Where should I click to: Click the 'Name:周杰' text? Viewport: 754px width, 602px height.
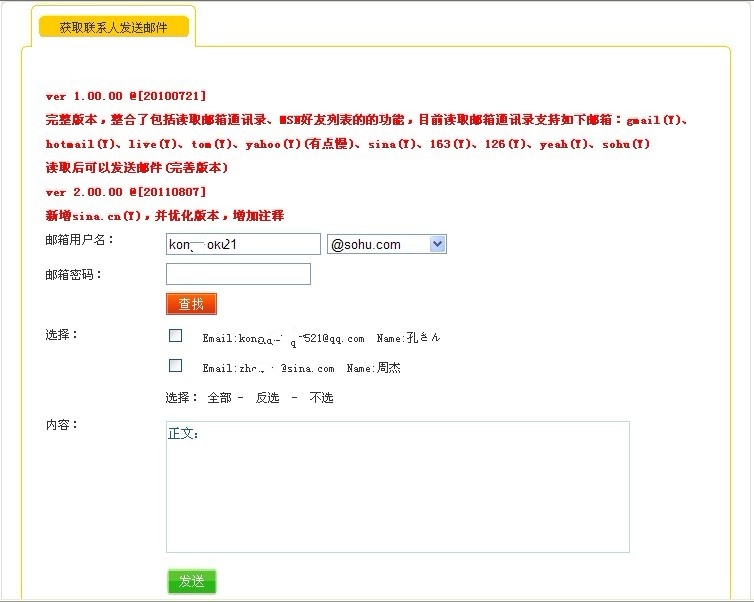click(374, 368)
